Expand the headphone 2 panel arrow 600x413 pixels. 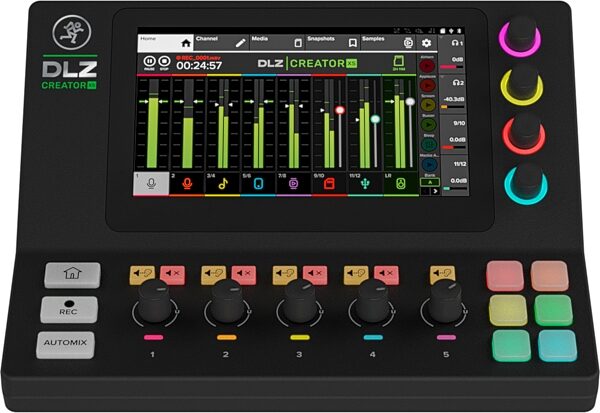point(442,77)
